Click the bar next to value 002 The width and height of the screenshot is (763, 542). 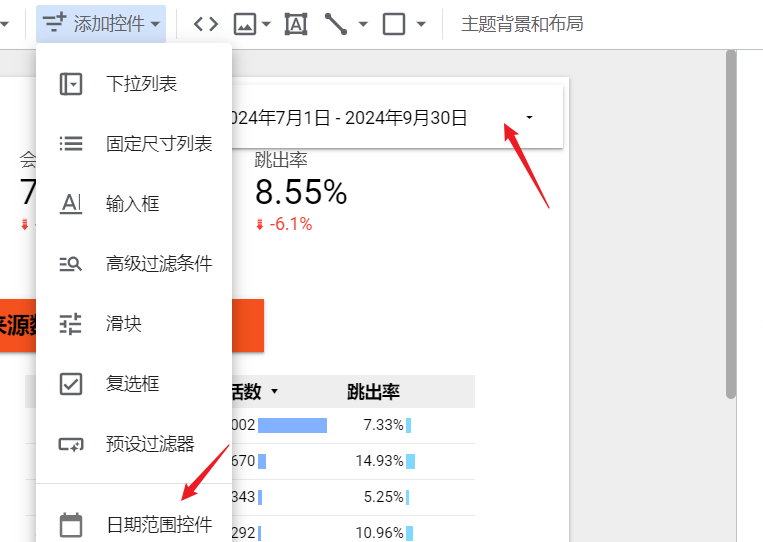292,425
